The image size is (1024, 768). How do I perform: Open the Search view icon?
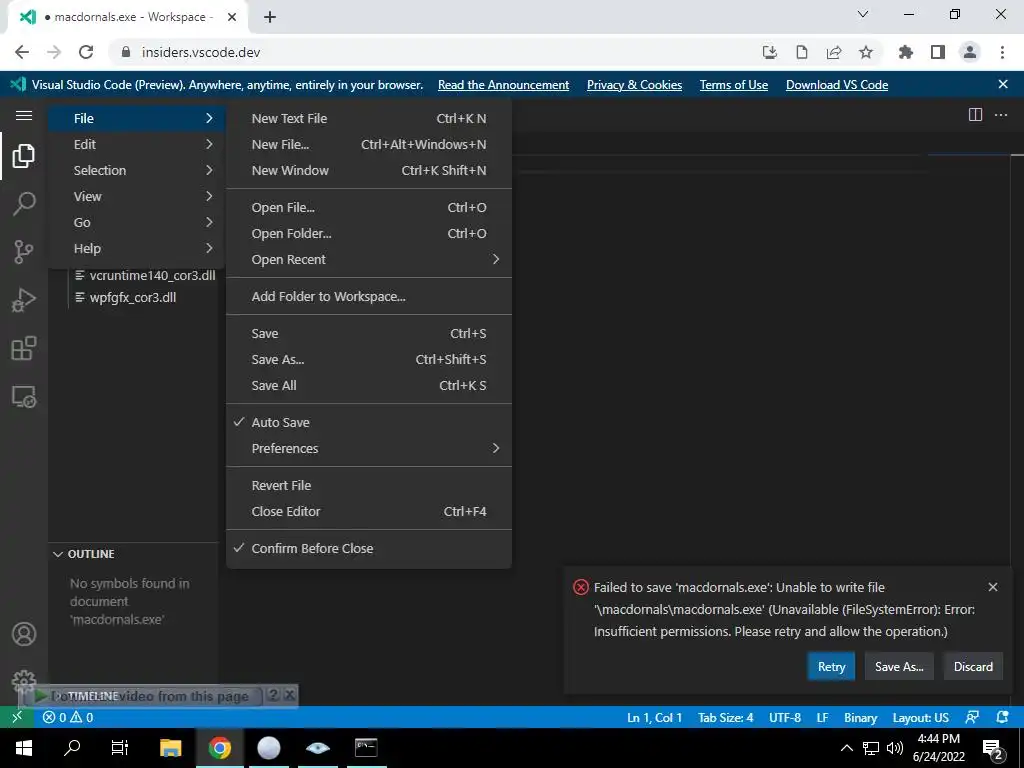pos(24,204)
